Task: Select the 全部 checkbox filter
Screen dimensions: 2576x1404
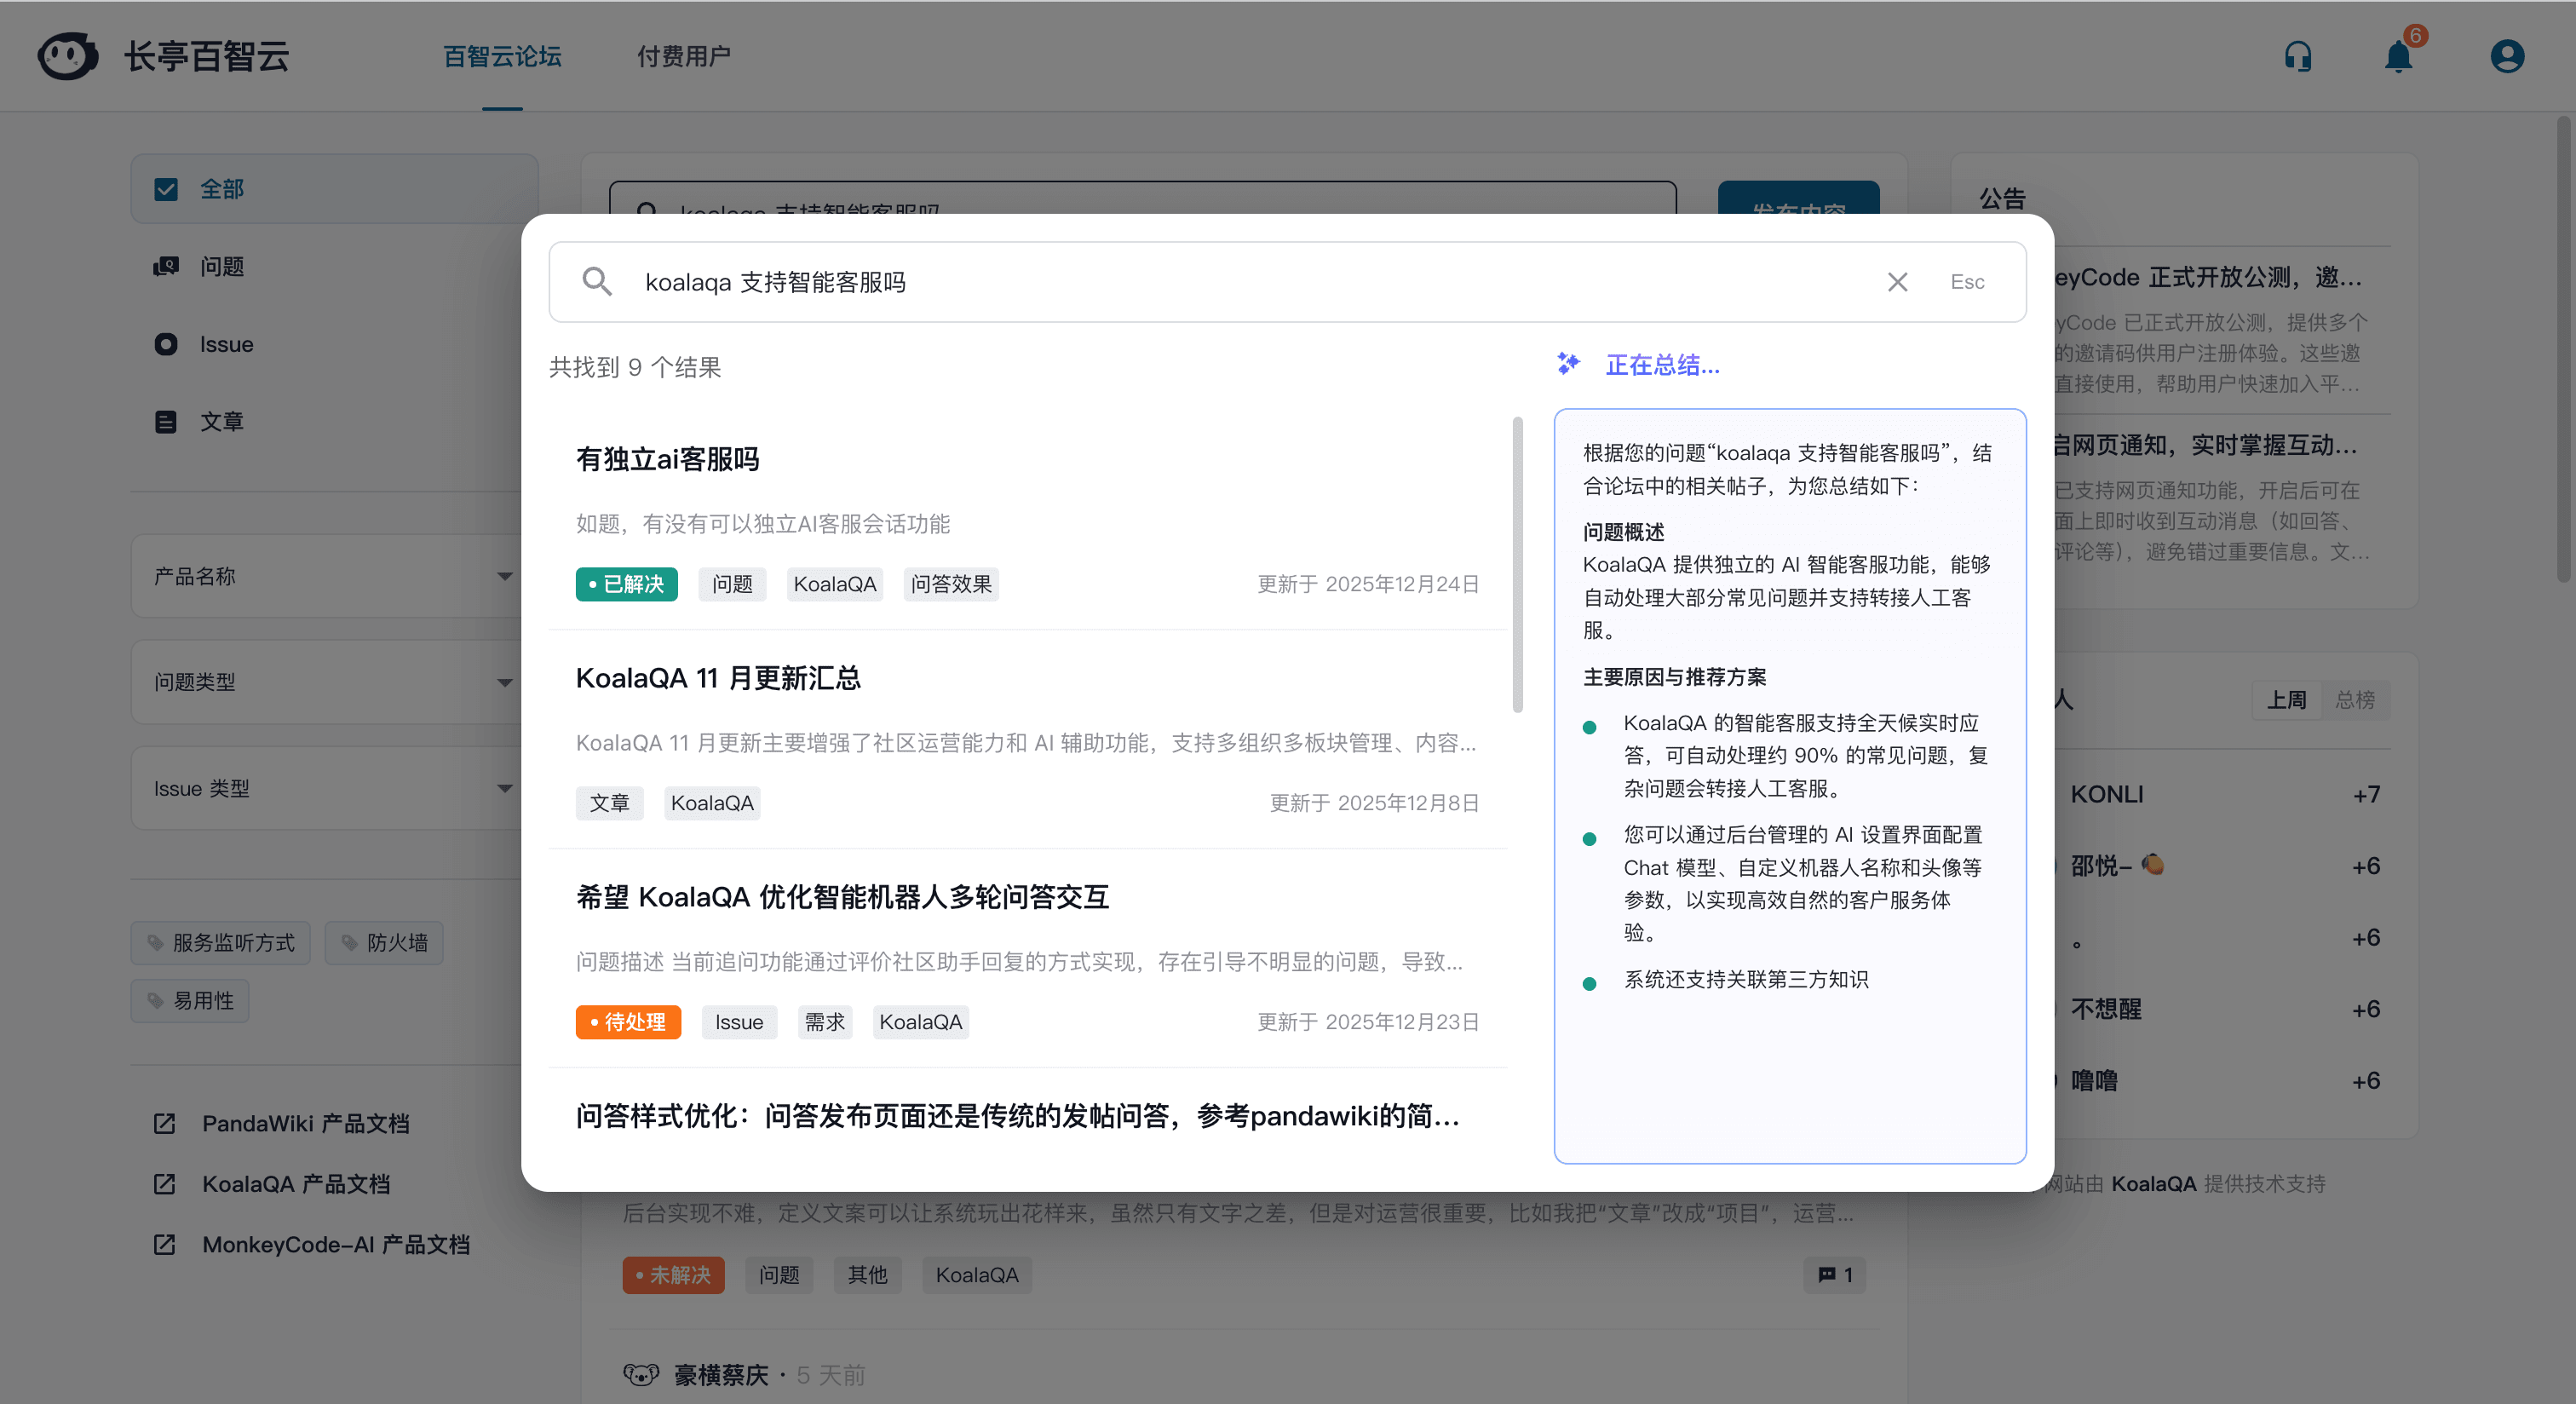Action: click(165, 188)
